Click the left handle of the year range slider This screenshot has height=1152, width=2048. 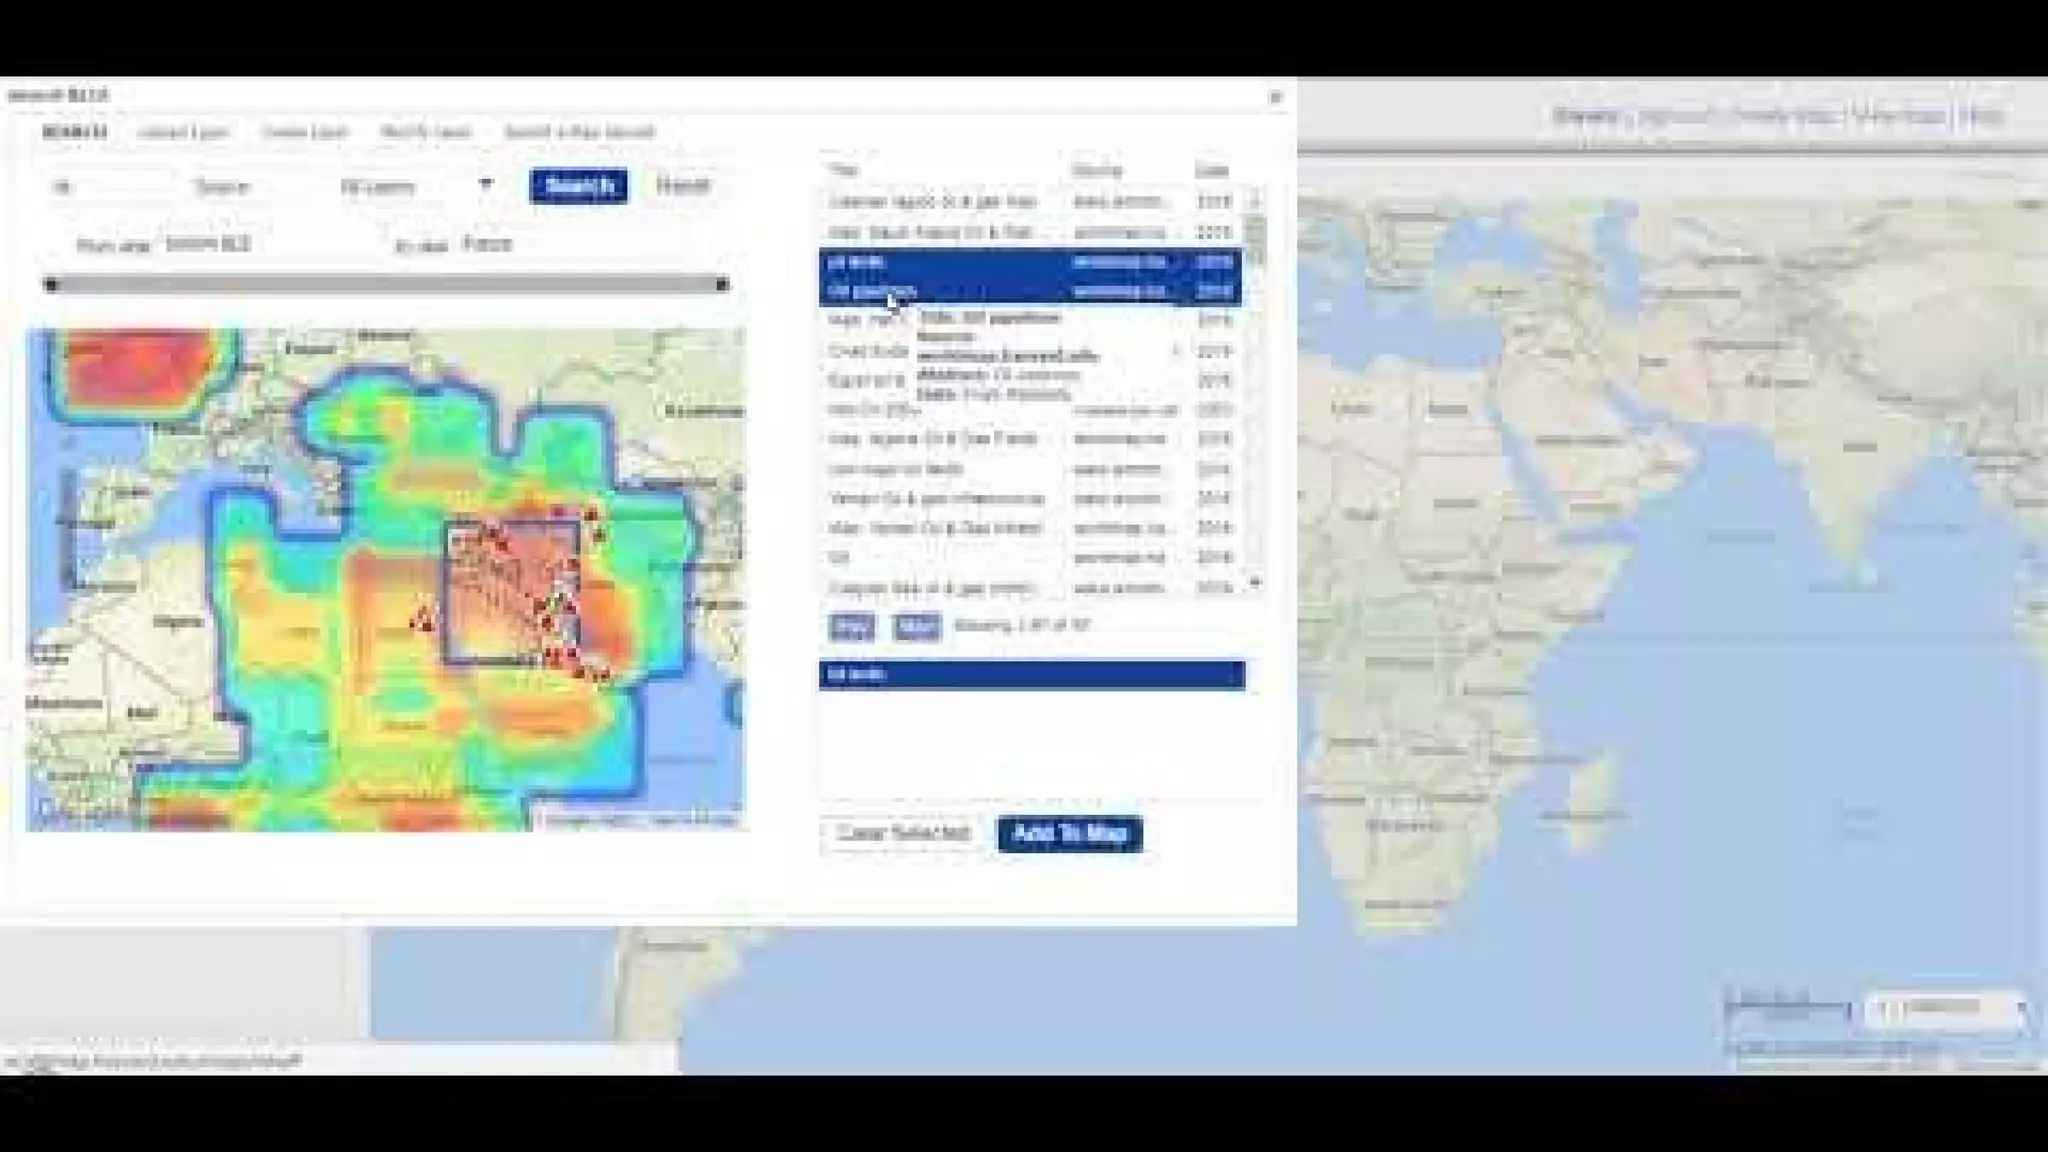[52, 285]
